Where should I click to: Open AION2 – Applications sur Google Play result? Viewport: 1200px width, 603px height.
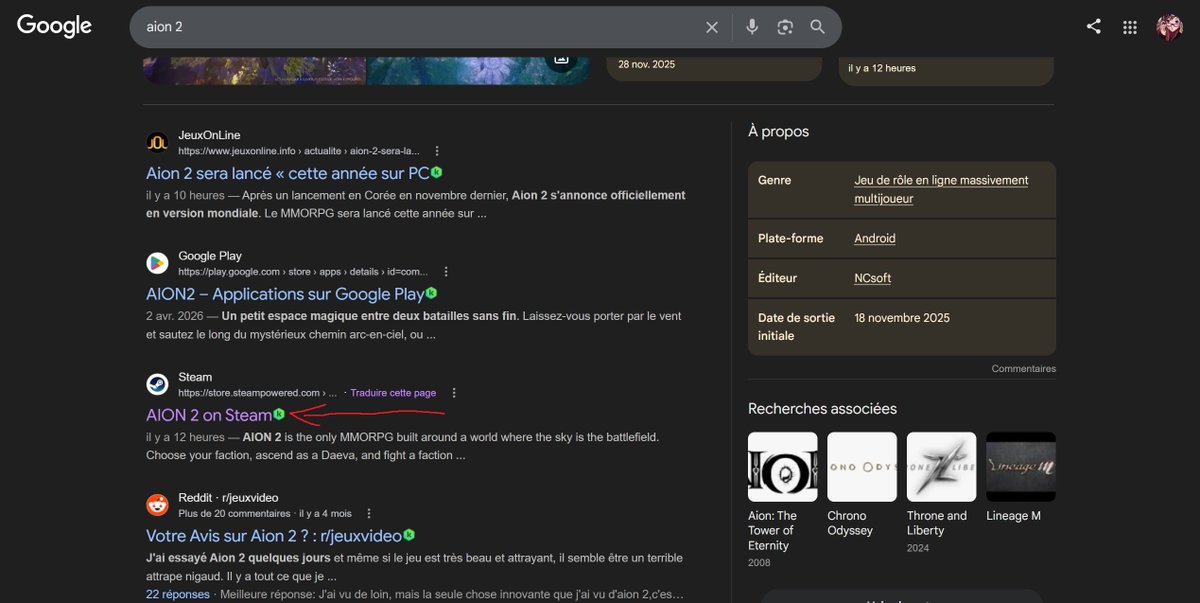pos(285,295)
